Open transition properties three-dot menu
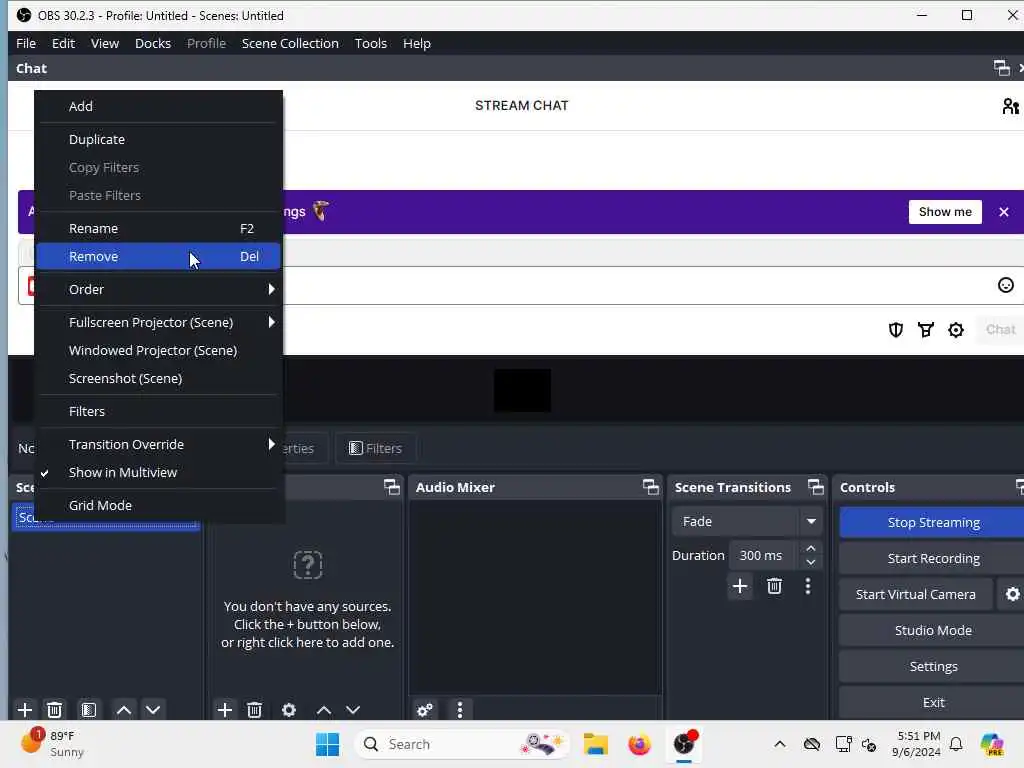 pyautogui.click(x=808, y=586)
